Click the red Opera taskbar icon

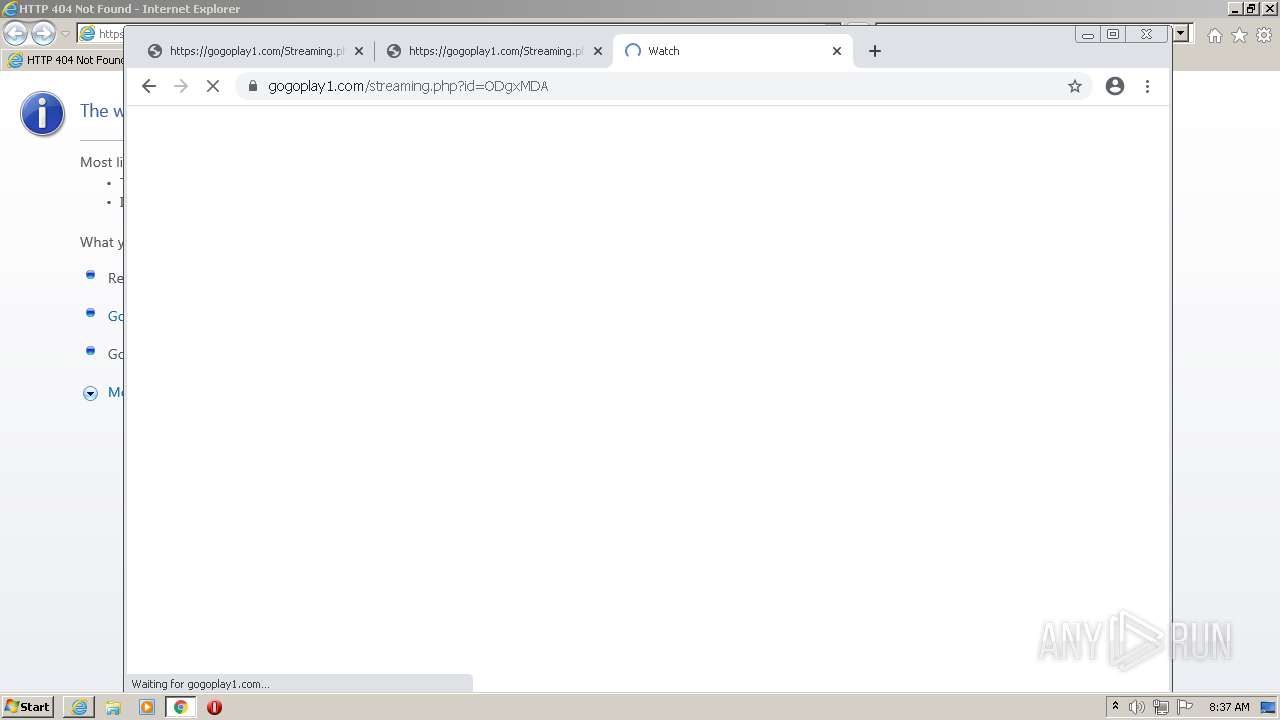click(214, 707)
